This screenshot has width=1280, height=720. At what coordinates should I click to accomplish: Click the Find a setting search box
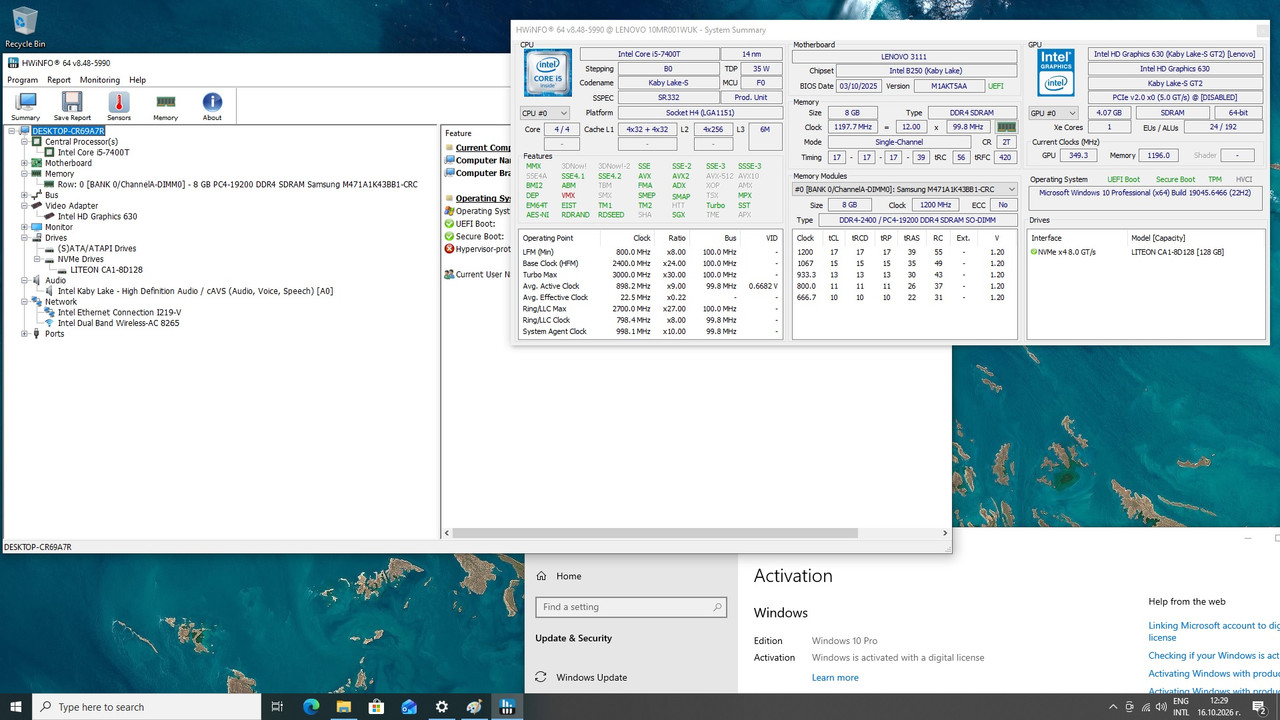tap(630, 607)
